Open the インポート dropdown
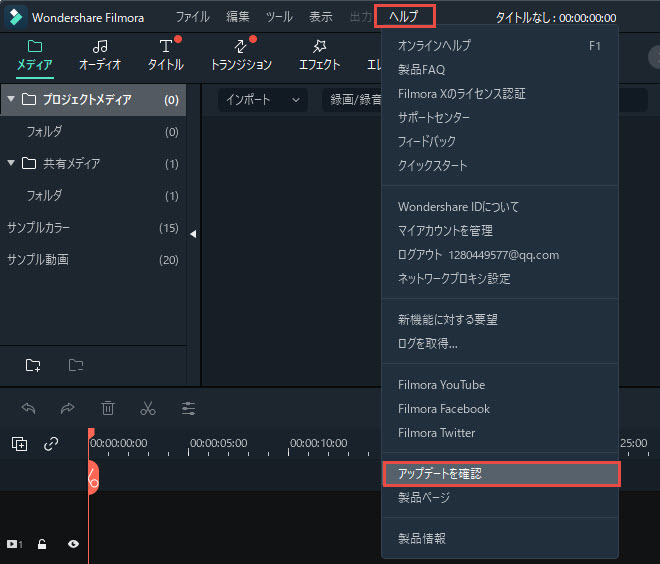 click(x=263, y=100)
